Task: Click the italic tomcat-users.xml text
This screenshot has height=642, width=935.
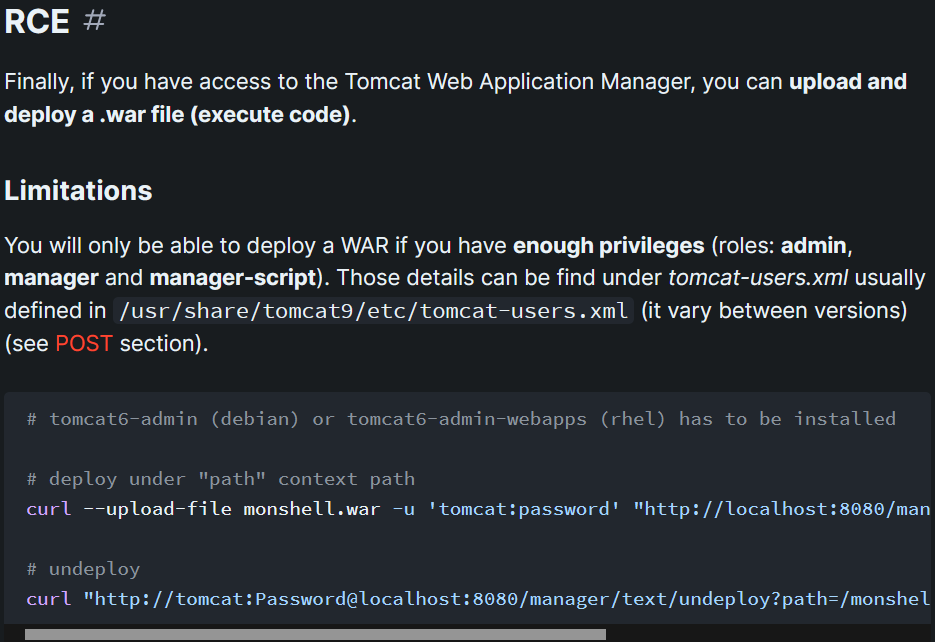Action: coord(758,278)
